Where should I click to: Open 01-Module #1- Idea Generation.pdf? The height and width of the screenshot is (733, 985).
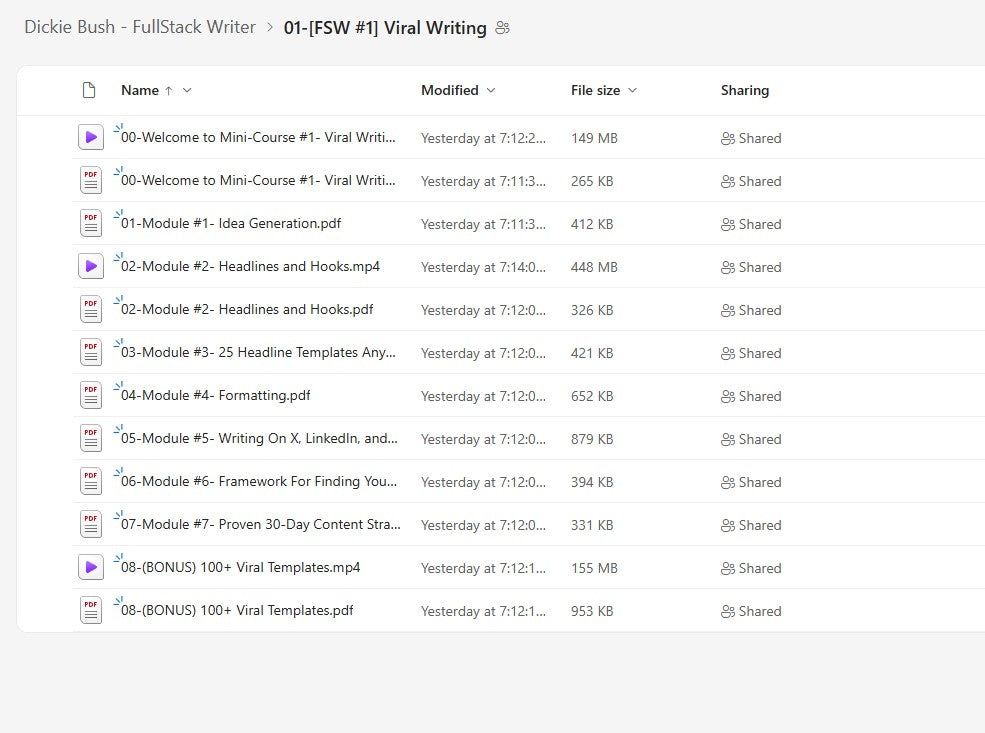point(231,223)
